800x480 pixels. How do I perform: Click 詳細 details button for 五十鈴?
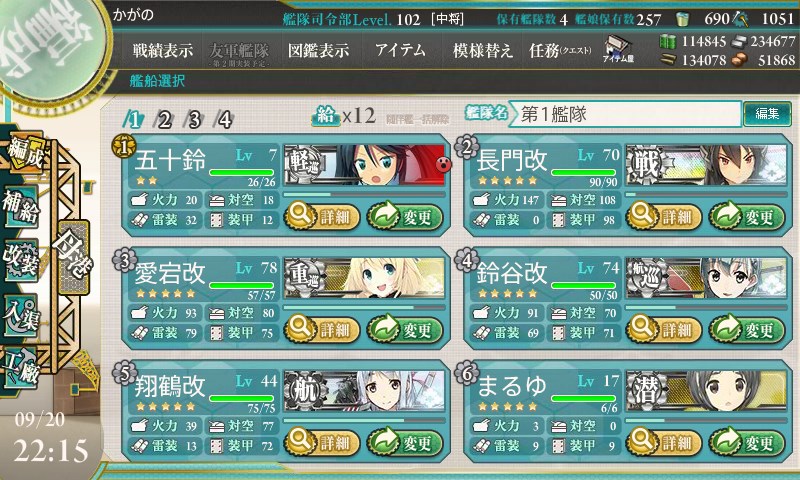(322, 217)
